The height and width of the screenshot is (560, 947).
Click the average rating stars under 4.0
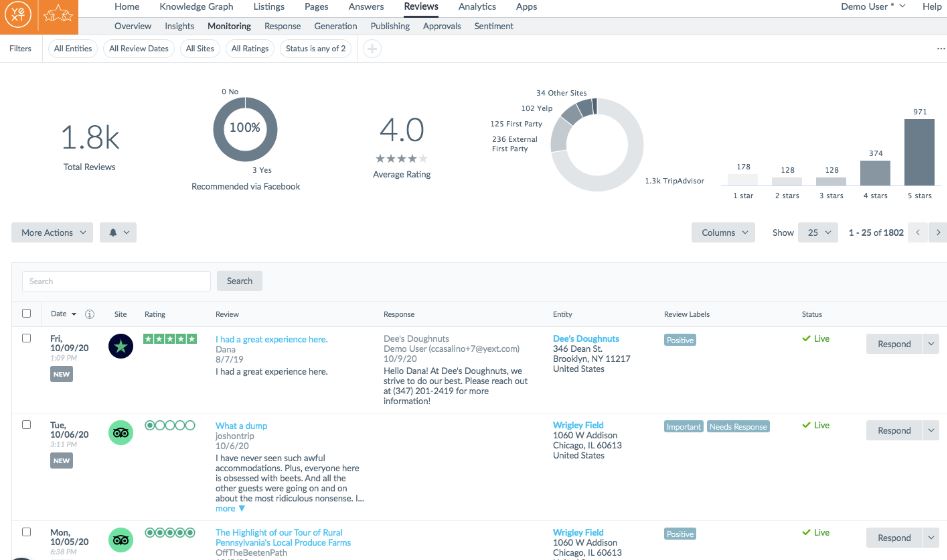click(x=402, y=159)
